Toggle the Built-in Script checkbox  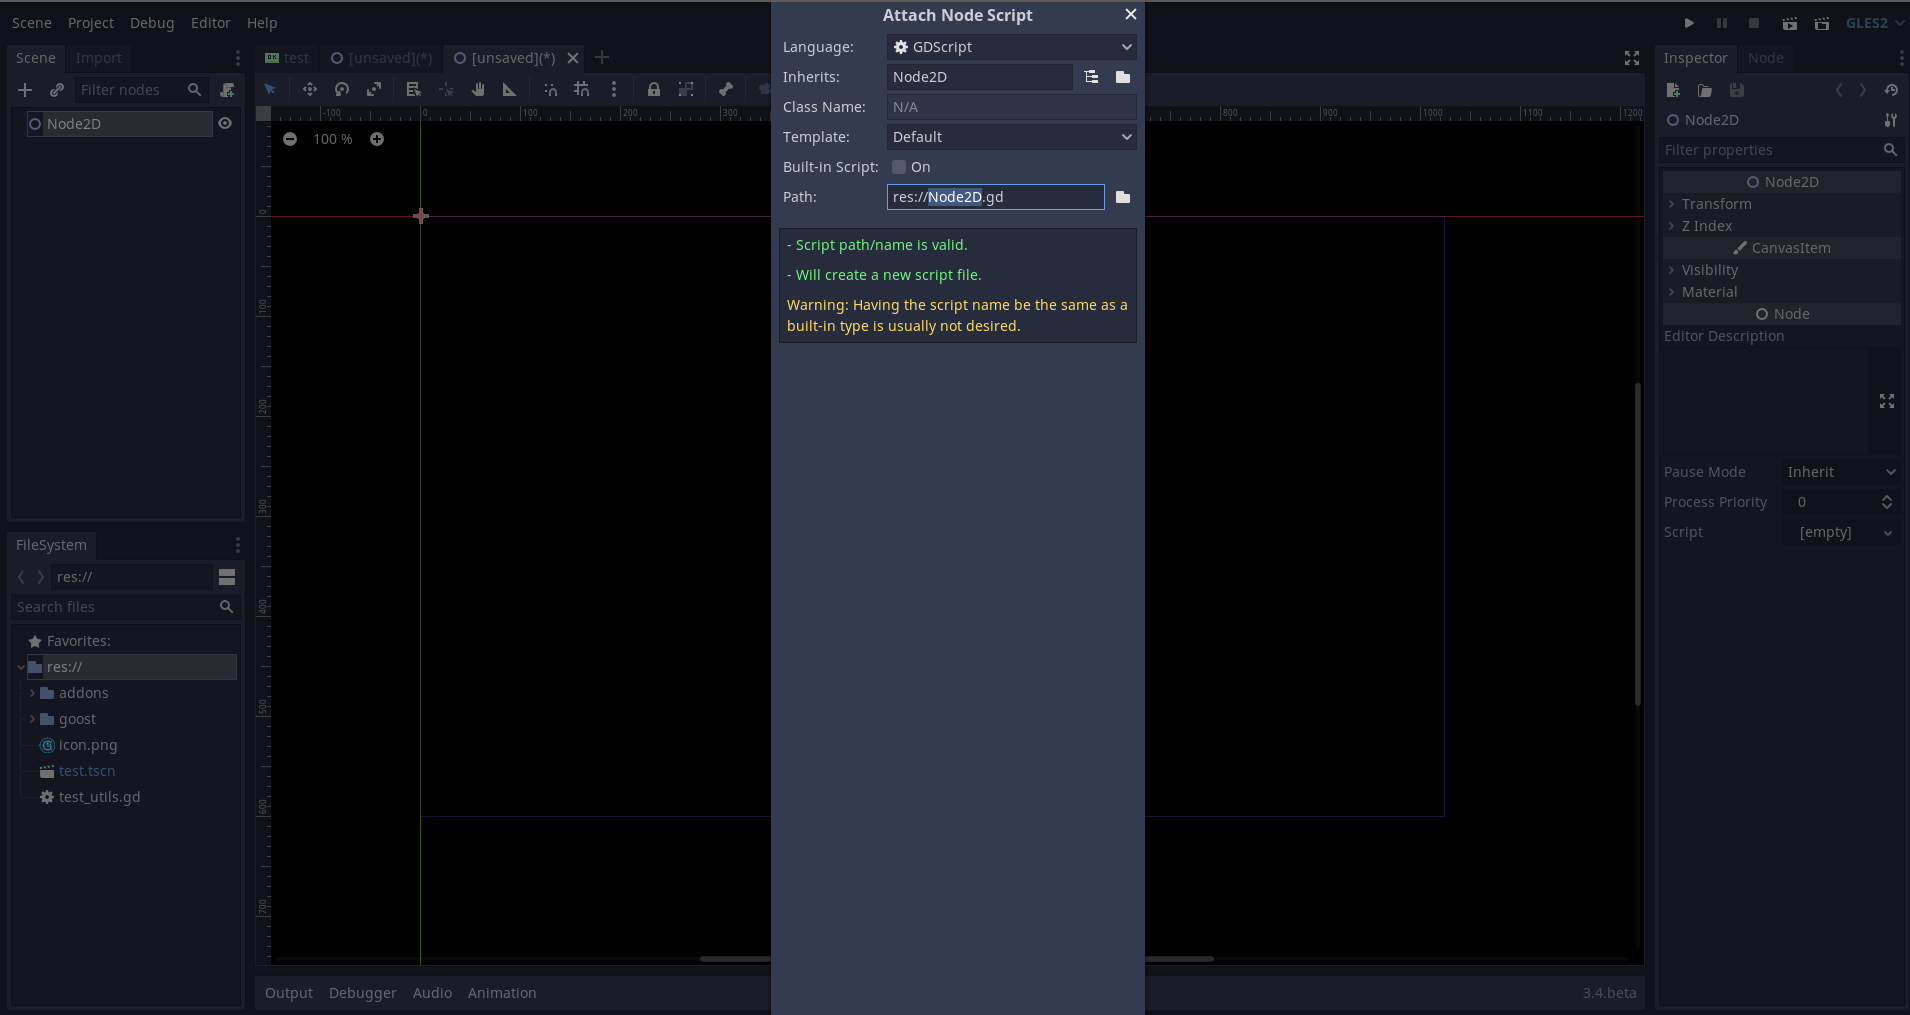898,167
